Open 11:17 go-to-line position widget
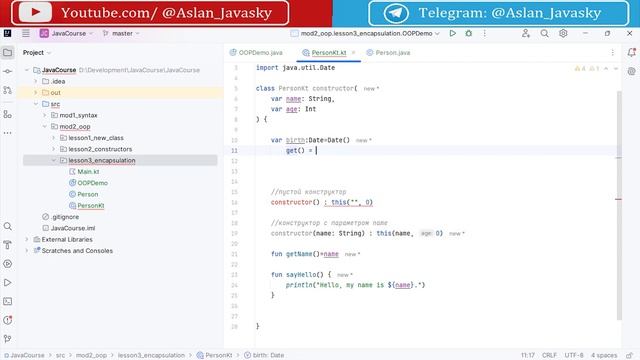The image size is (640, 360). point(528,356)
